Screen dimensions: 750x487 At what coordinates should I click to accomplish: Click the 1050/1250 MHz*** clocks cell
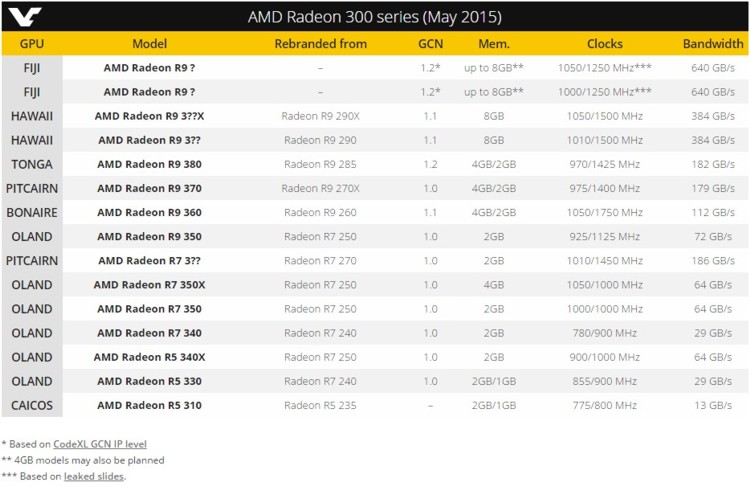point(605,67)
